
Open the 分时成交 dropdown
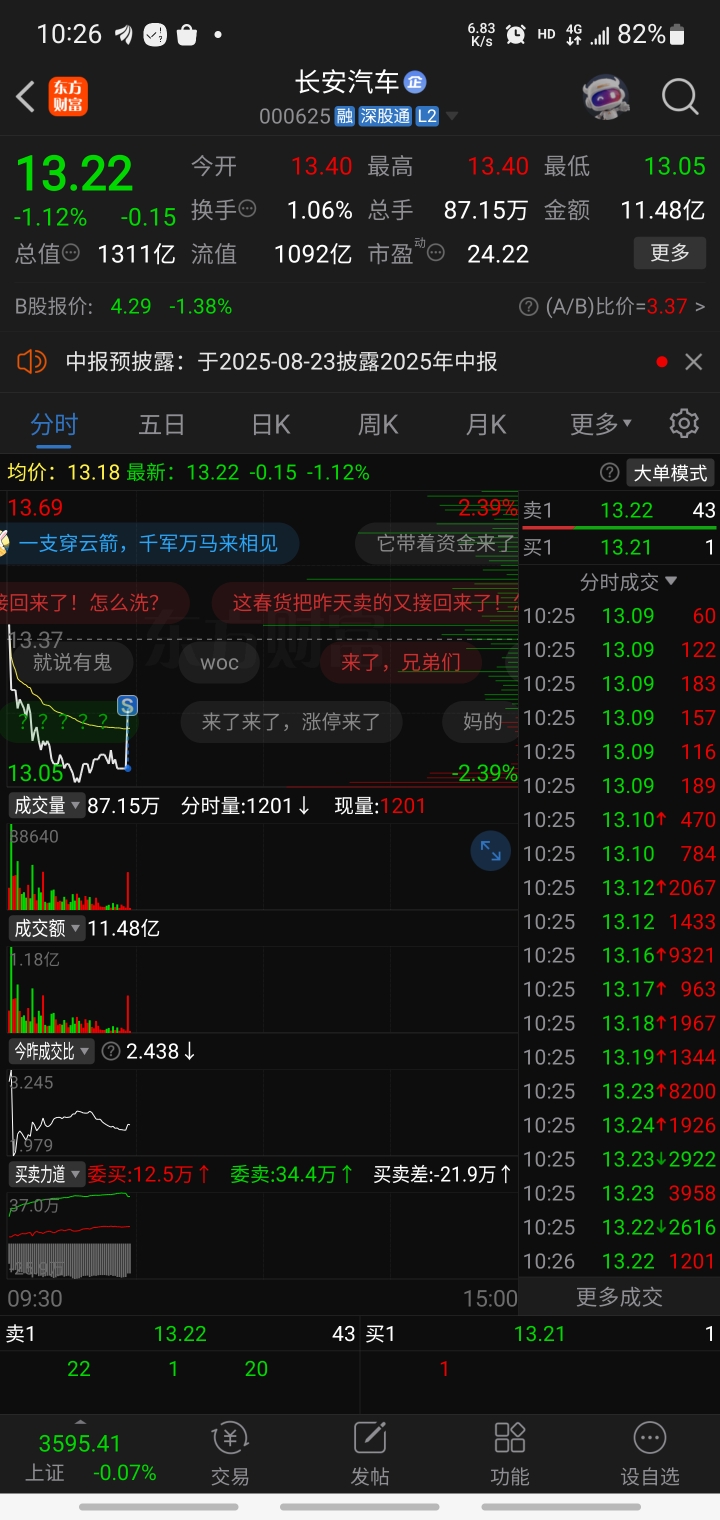click(x=628, y=581)
